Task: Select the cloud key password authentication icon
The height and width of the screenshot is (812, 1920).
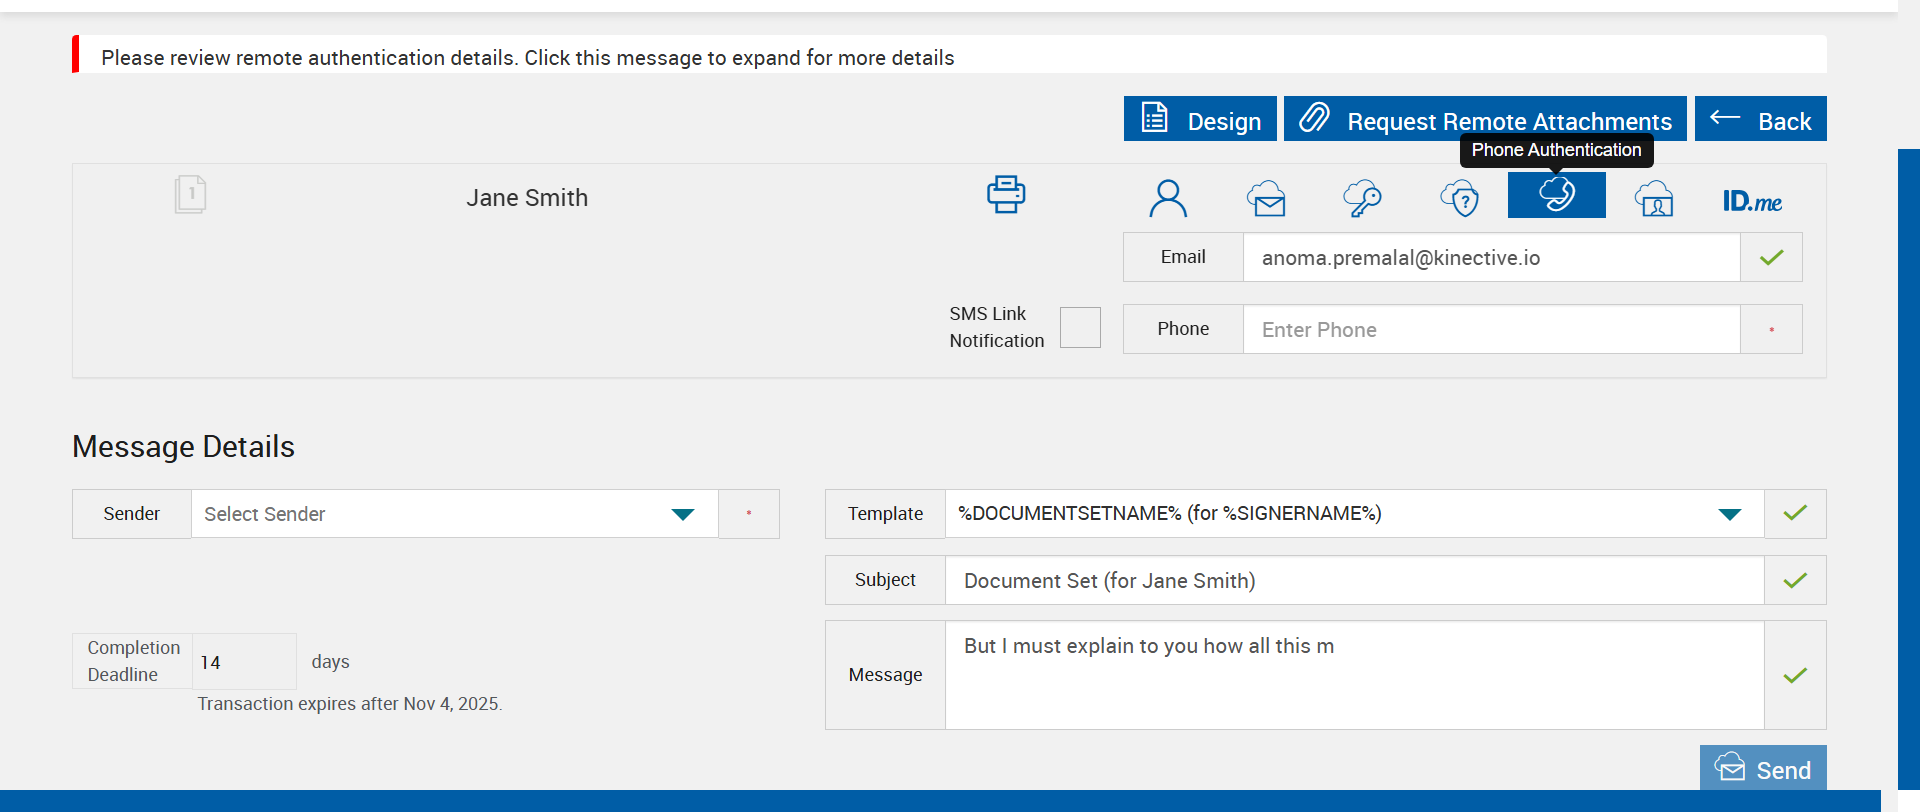Action: pos(1362,198)
